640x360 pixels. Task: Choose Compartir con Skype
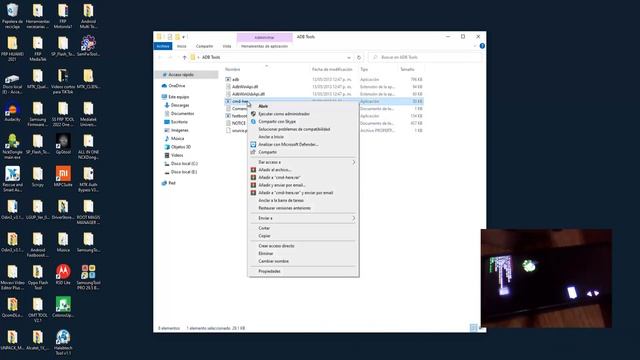[303, 122]
